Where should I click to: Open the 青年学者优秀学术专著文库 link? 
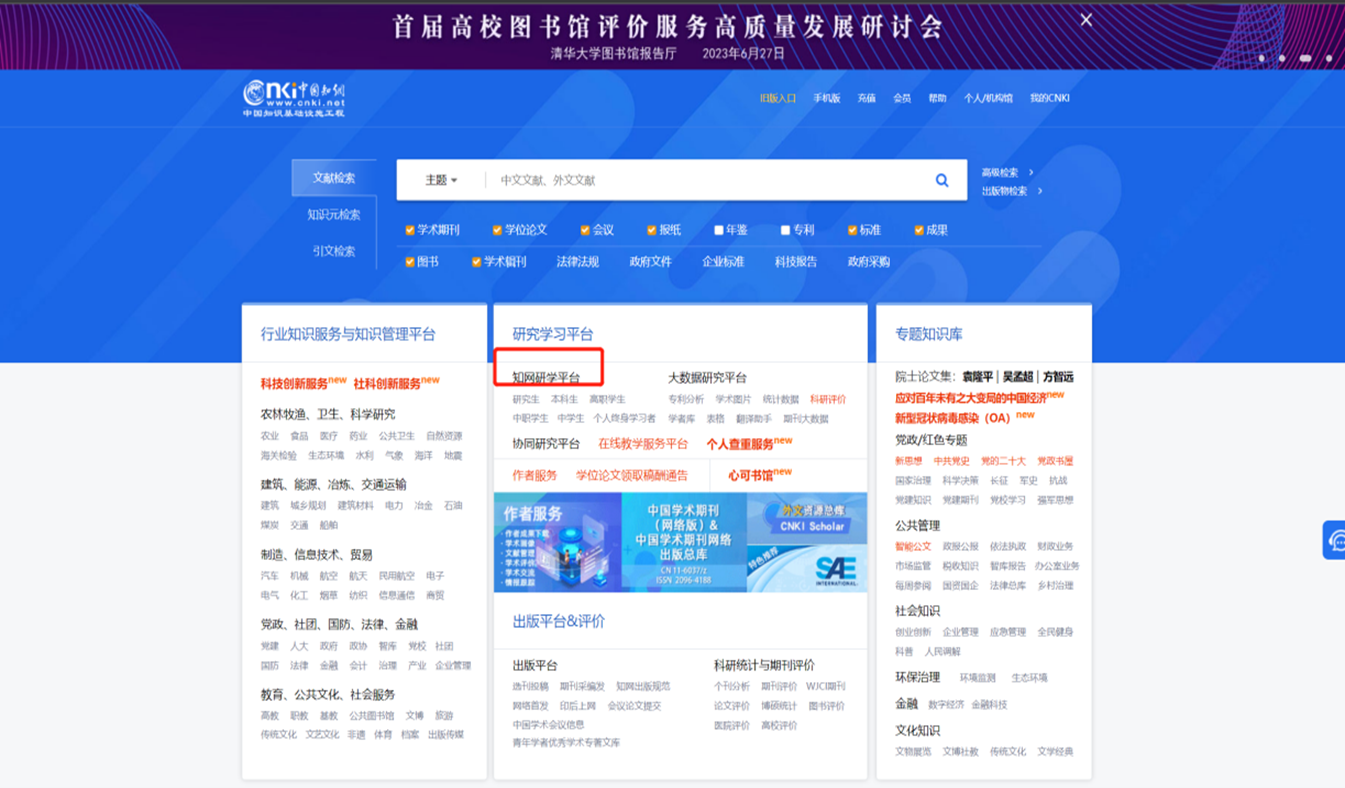tap(566, 742)
